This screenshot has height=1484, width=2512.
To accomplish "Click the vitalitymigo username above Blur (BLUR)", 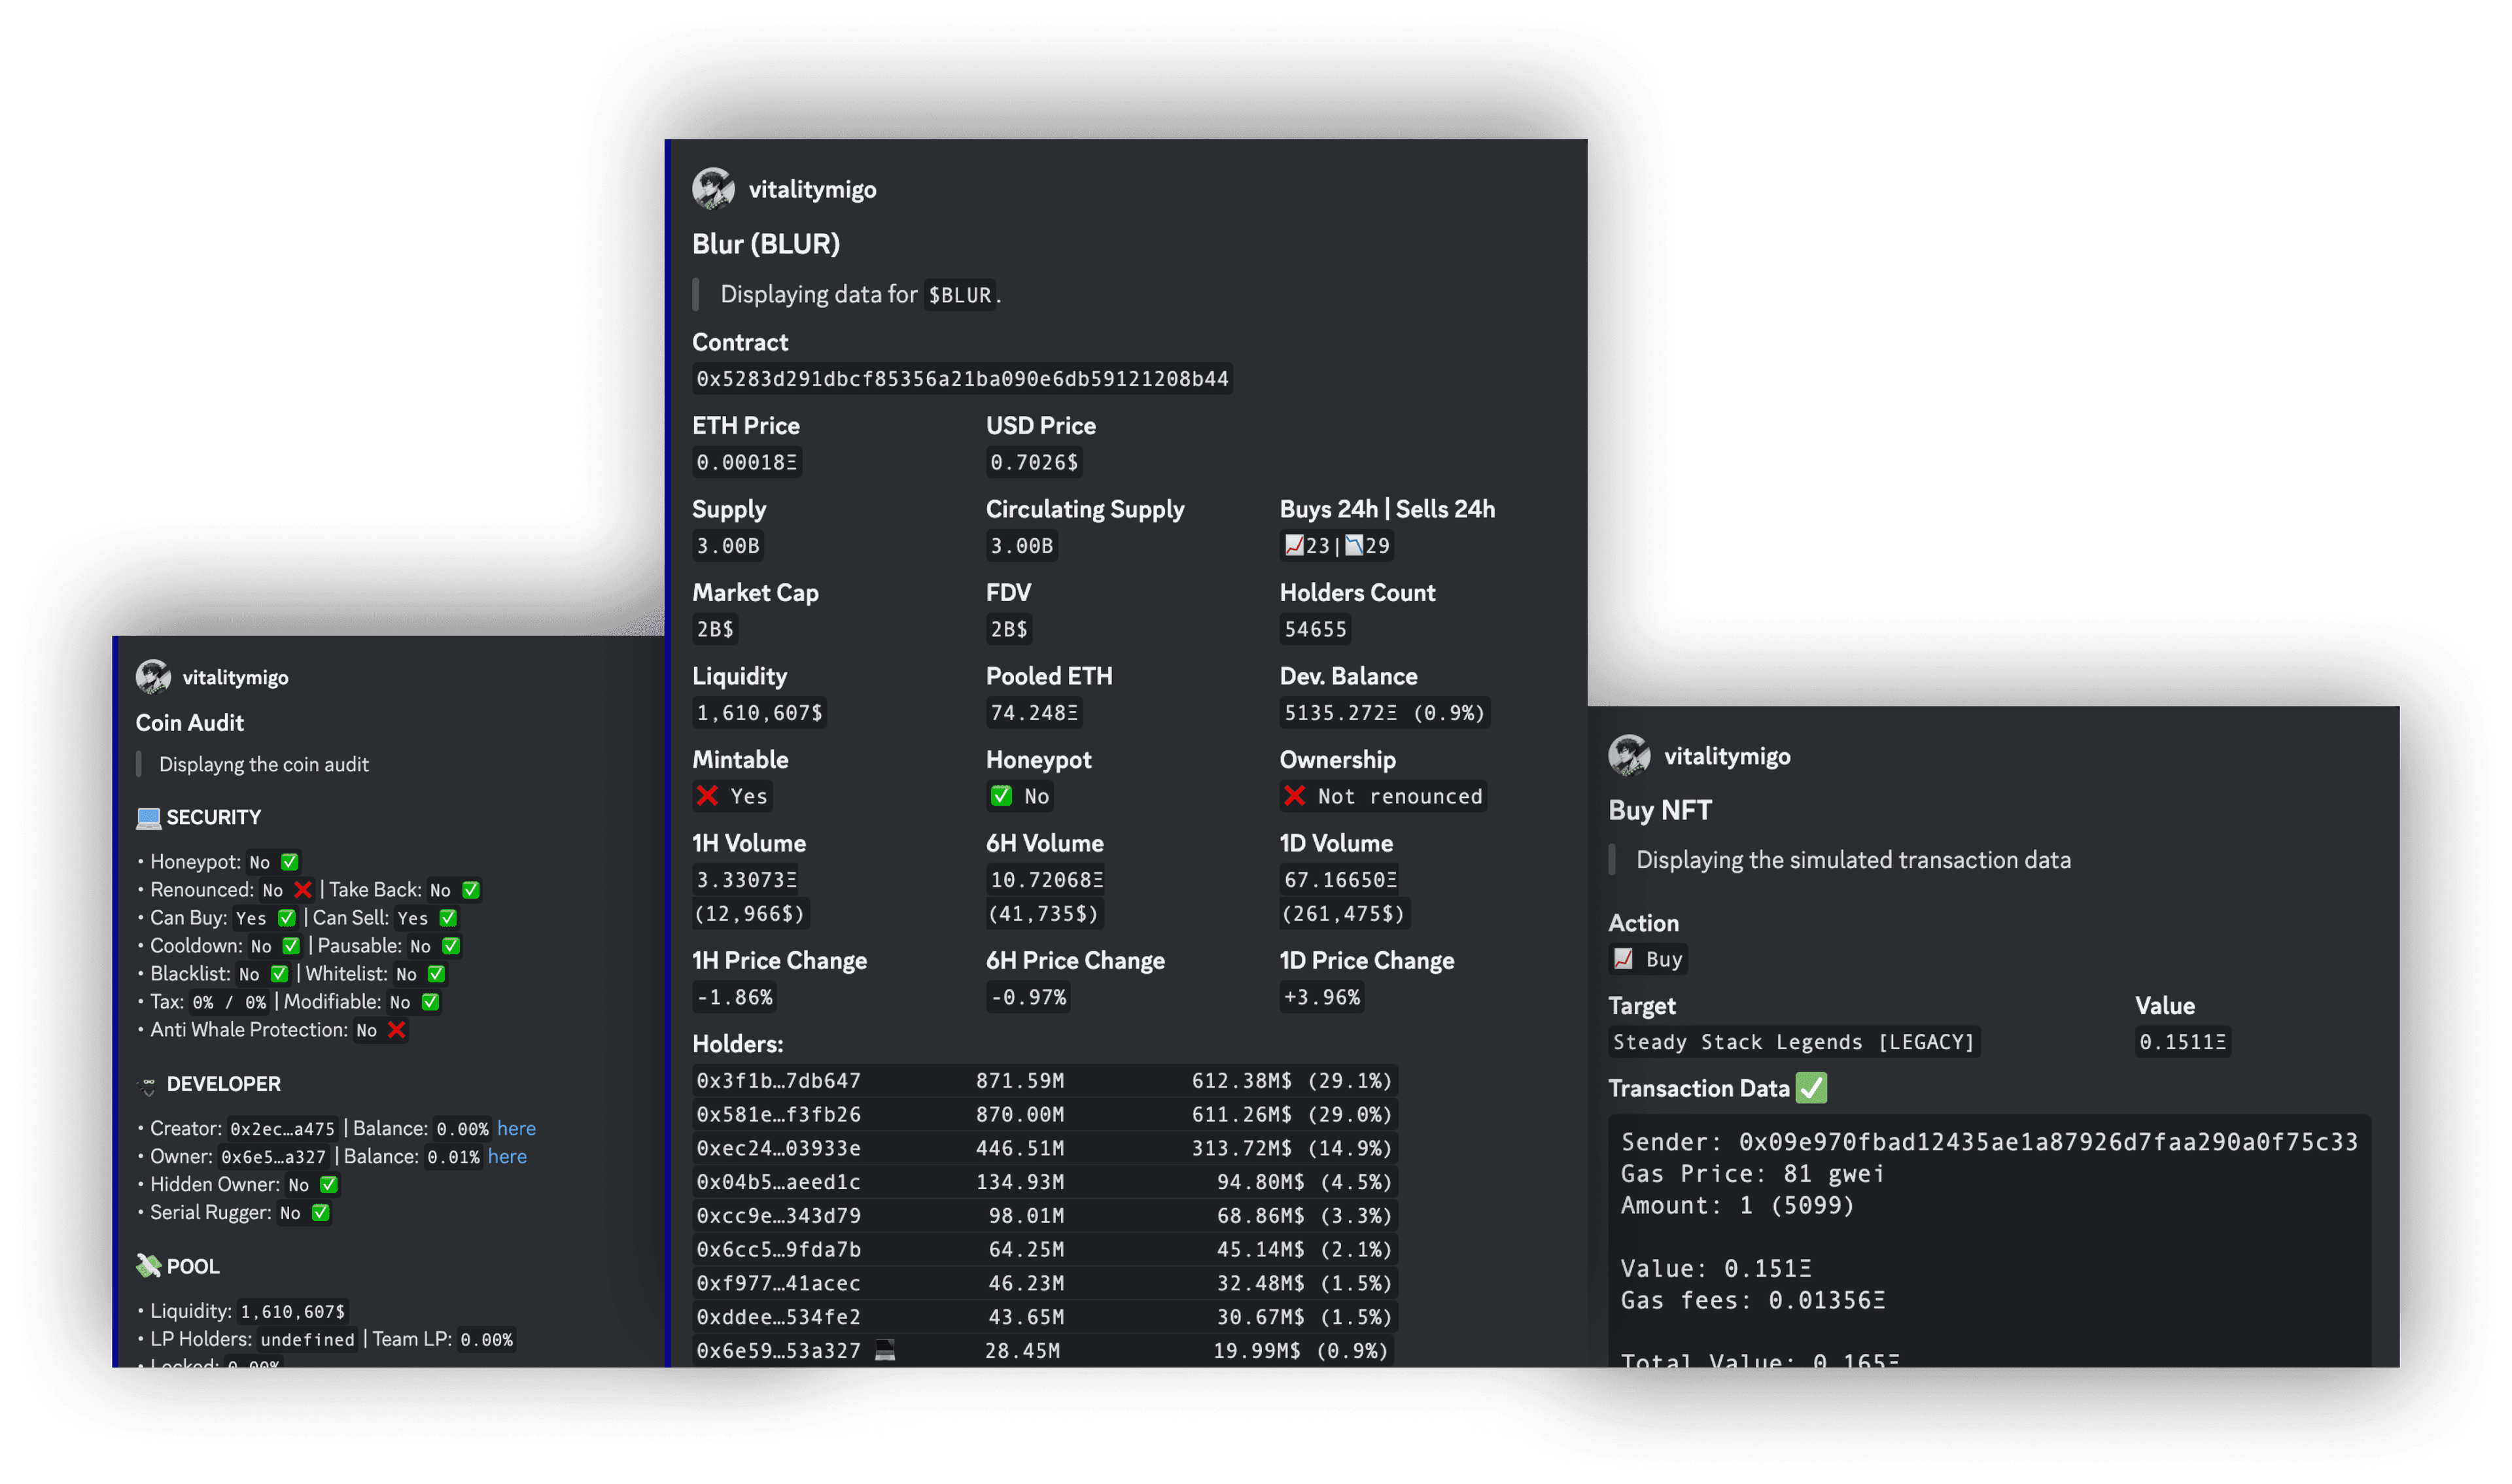I will click(812, 190).
